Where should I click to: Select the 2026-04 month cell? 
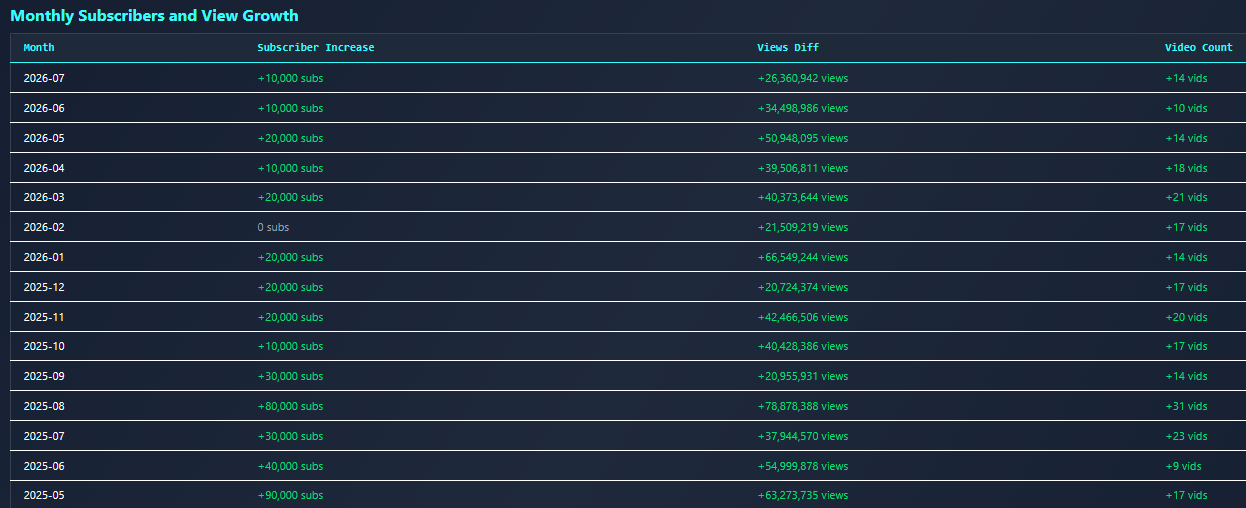[x=44, y=168]
